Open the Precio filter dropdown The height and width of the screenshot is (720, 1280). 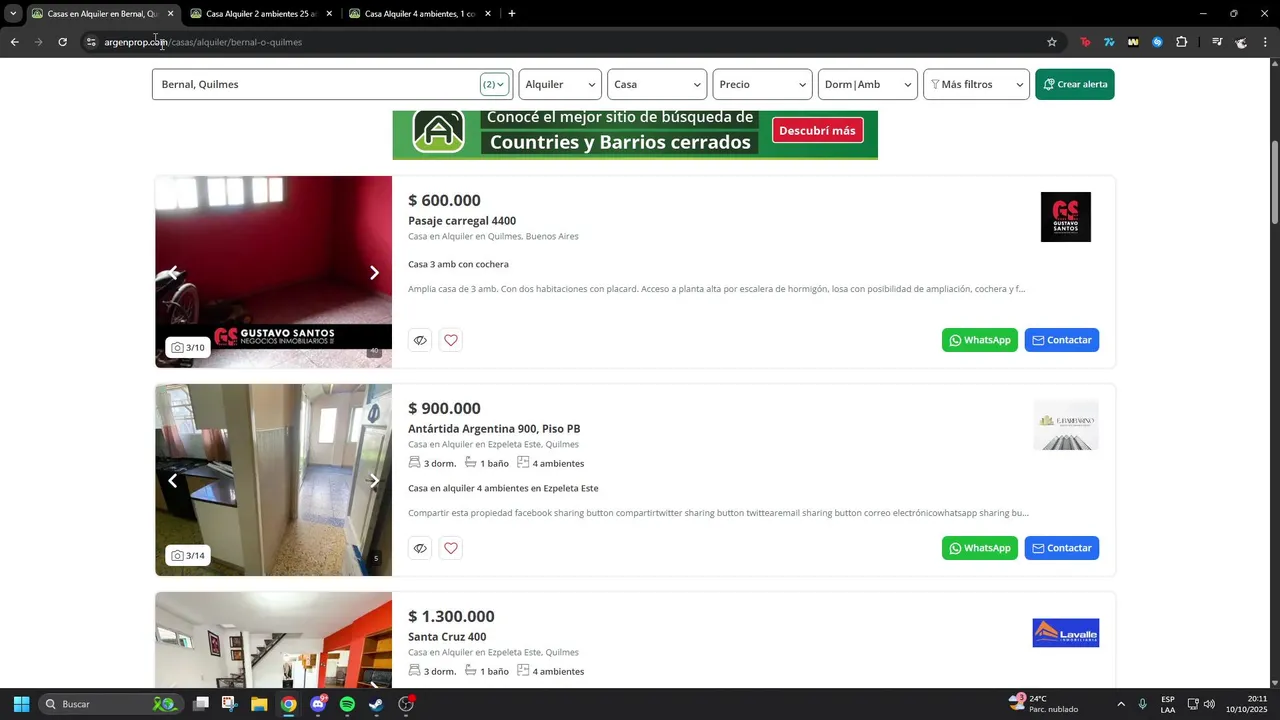762,84
